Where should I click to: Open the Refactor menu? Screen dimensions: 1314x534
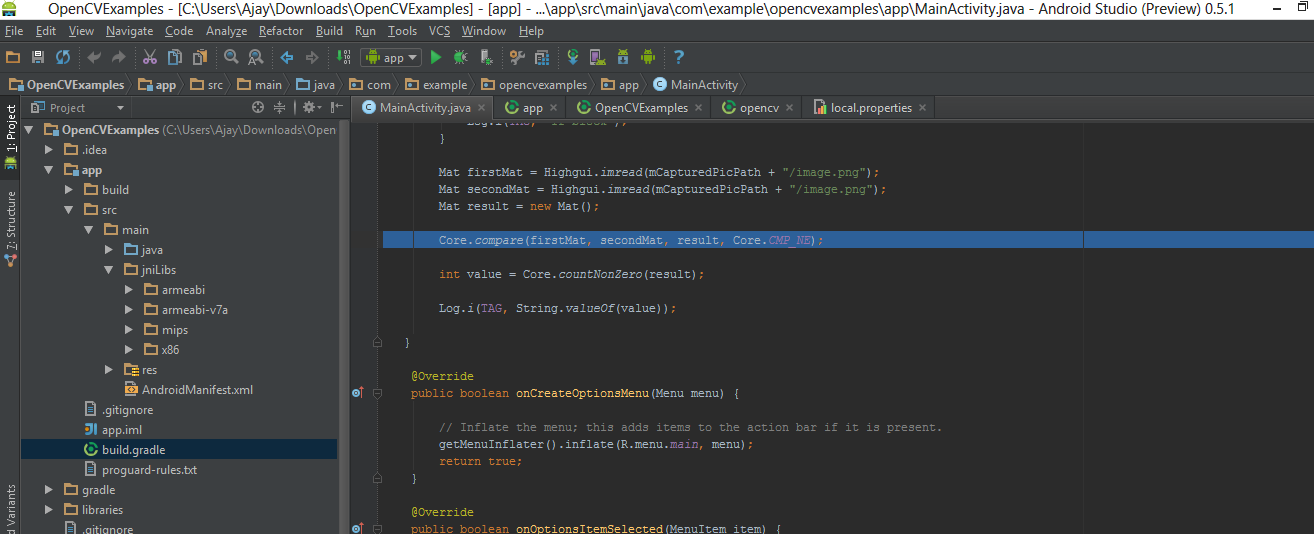(281, 31)
